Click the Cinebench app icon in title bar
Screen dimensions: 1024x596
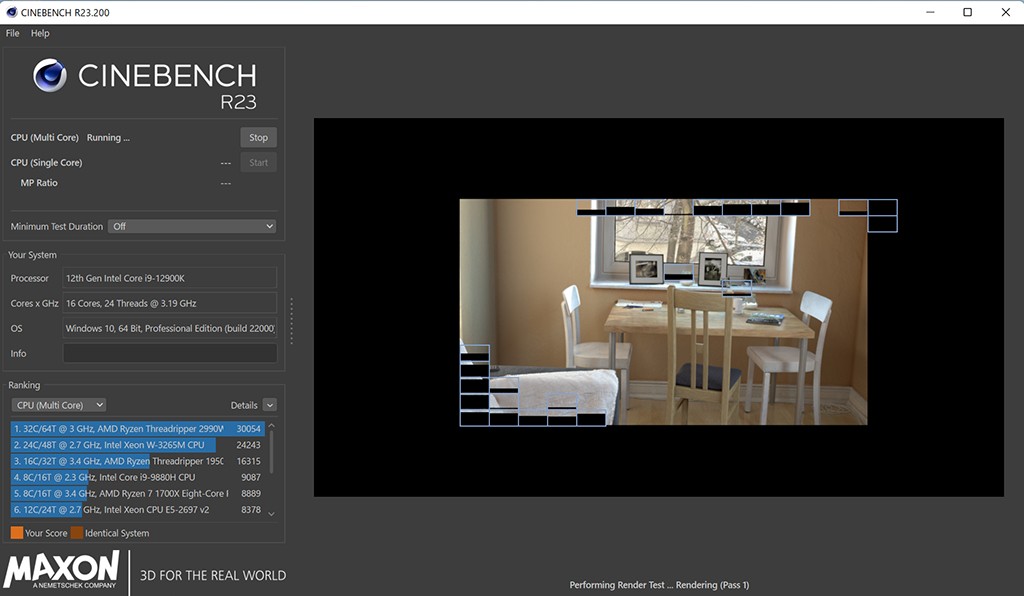coord(11,12)
